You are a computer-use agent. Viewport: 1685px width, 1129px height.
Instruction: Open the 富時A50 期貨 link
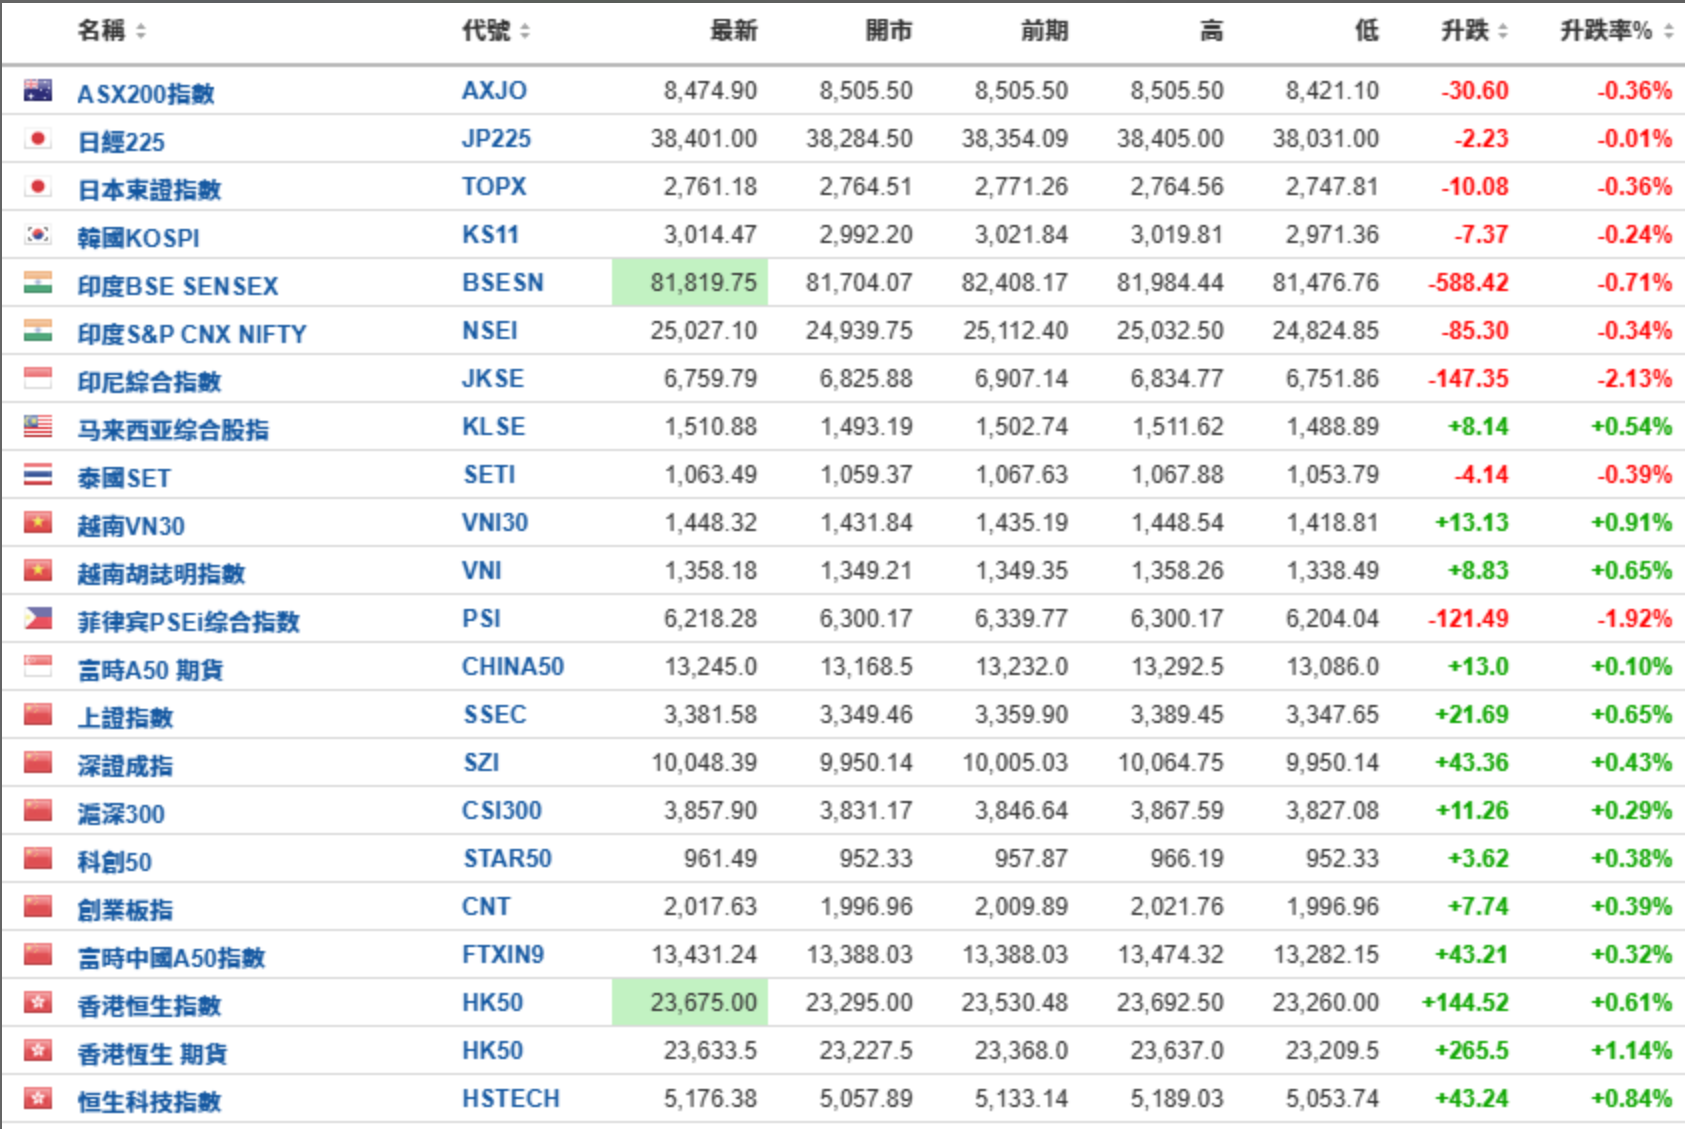point(150,670)
